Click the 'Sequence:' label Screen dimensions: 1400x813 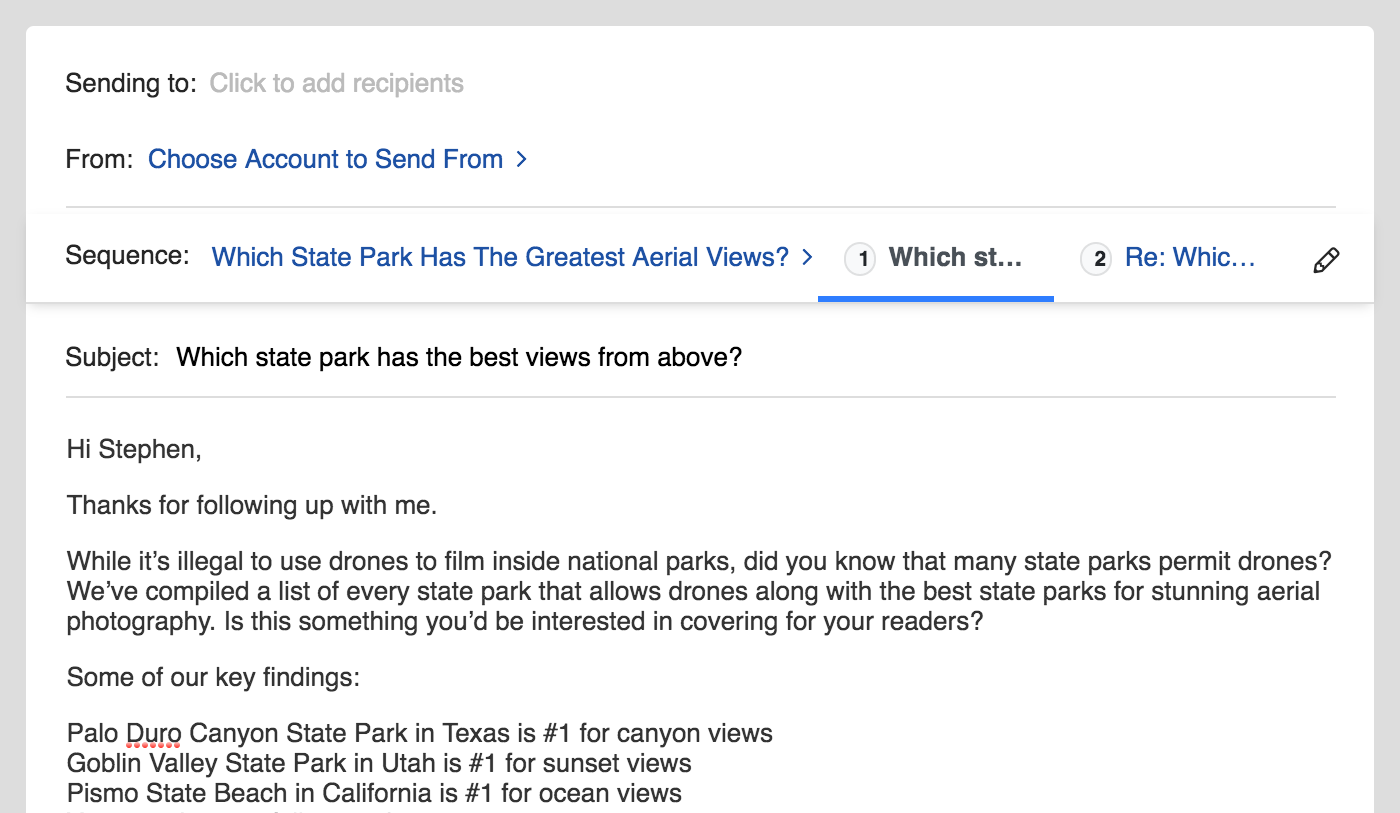tap(127, 256)
